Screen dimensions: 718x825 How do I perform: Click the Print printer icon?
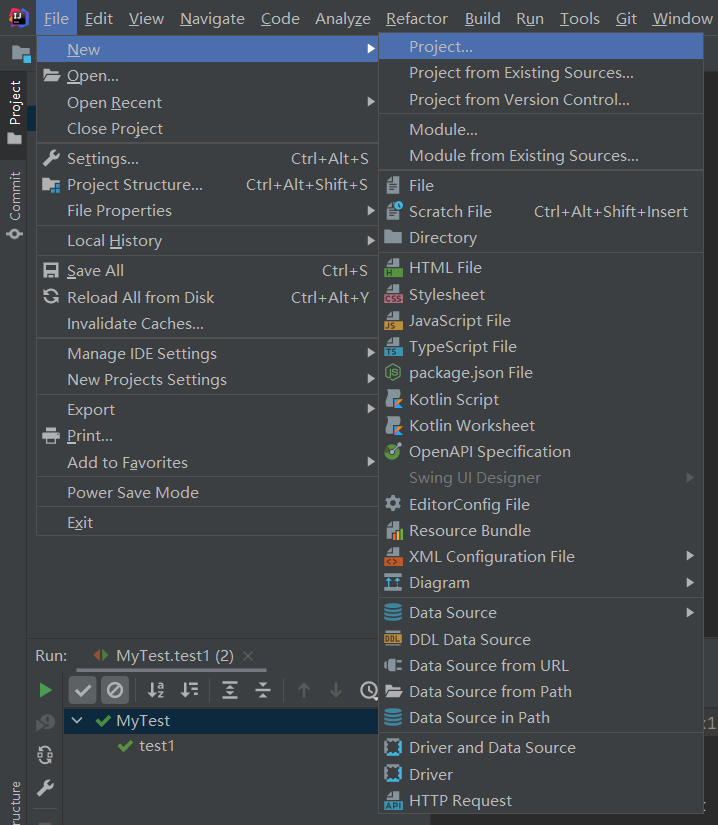point(51,436)
